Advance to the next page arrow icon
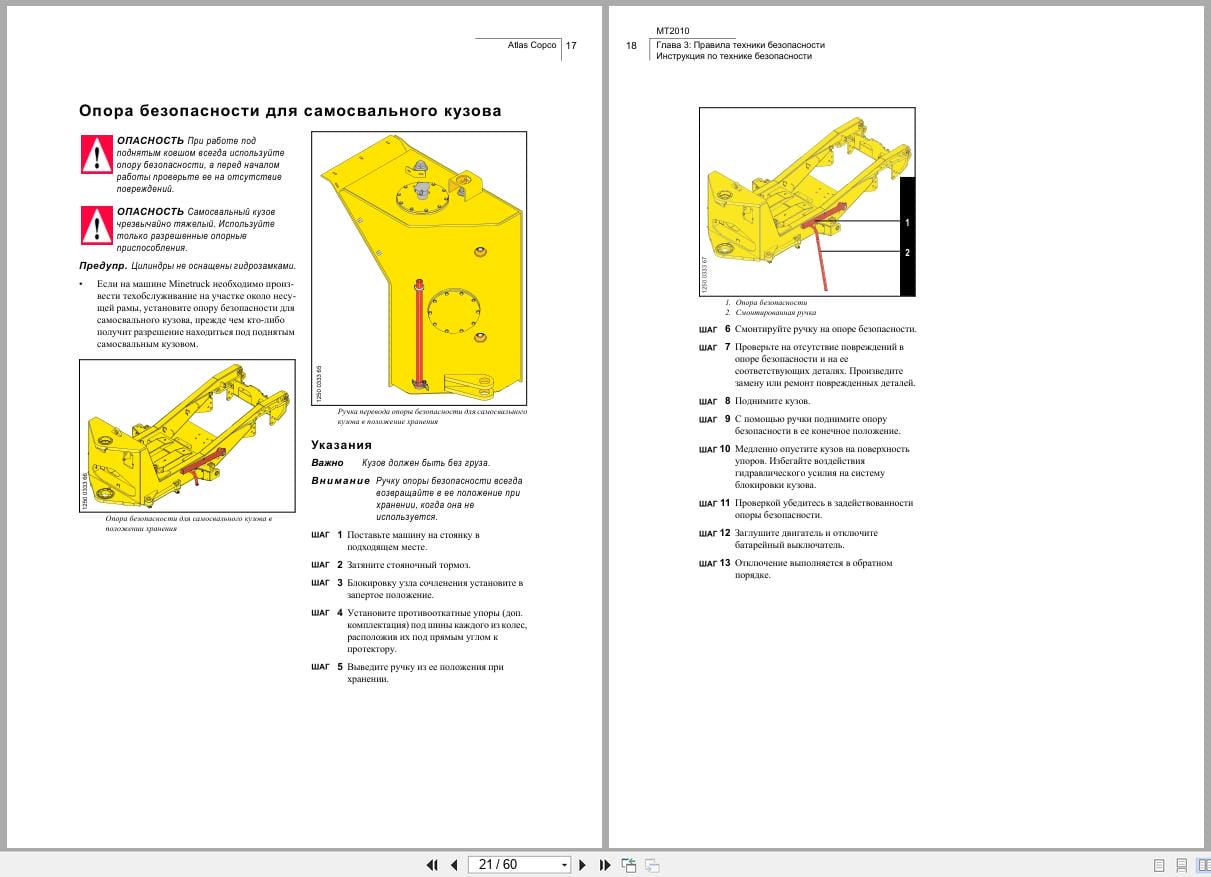The height and width of the screenshot is (877, 1211). tap(583, 864)
